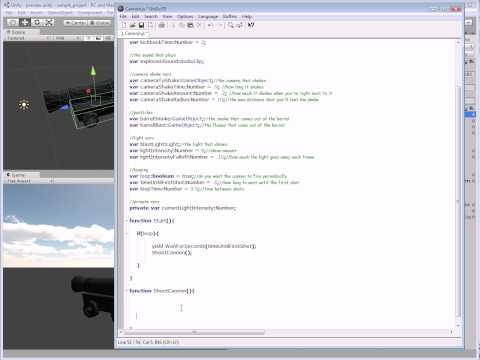Open UniSciTE Options menu

coord(185,16)
